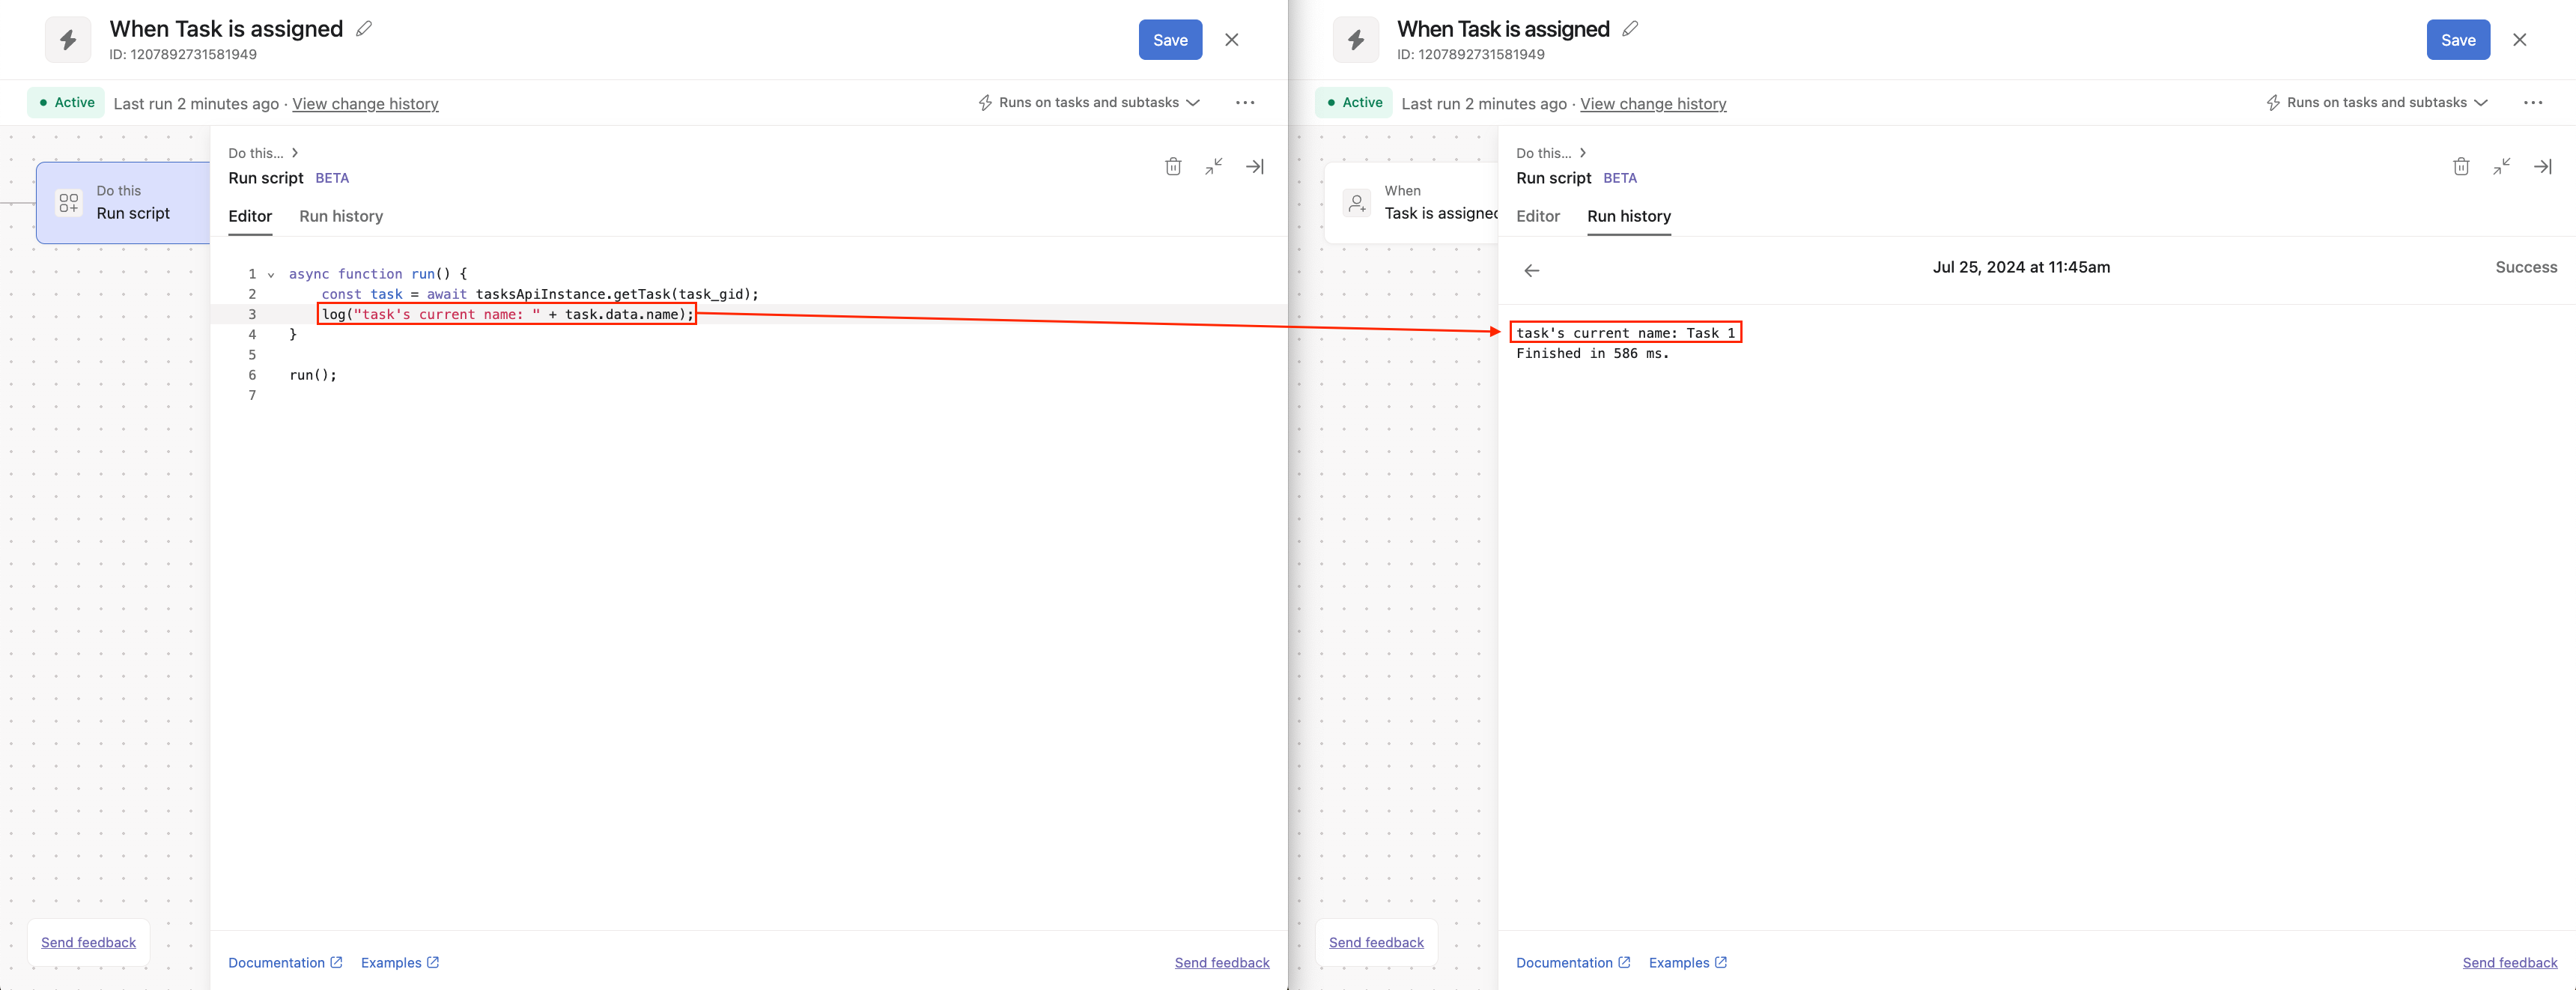Click "task's current name: Task 1" output
The height and width of the screenshot is (990, 2576).
tap(1626, 333)
